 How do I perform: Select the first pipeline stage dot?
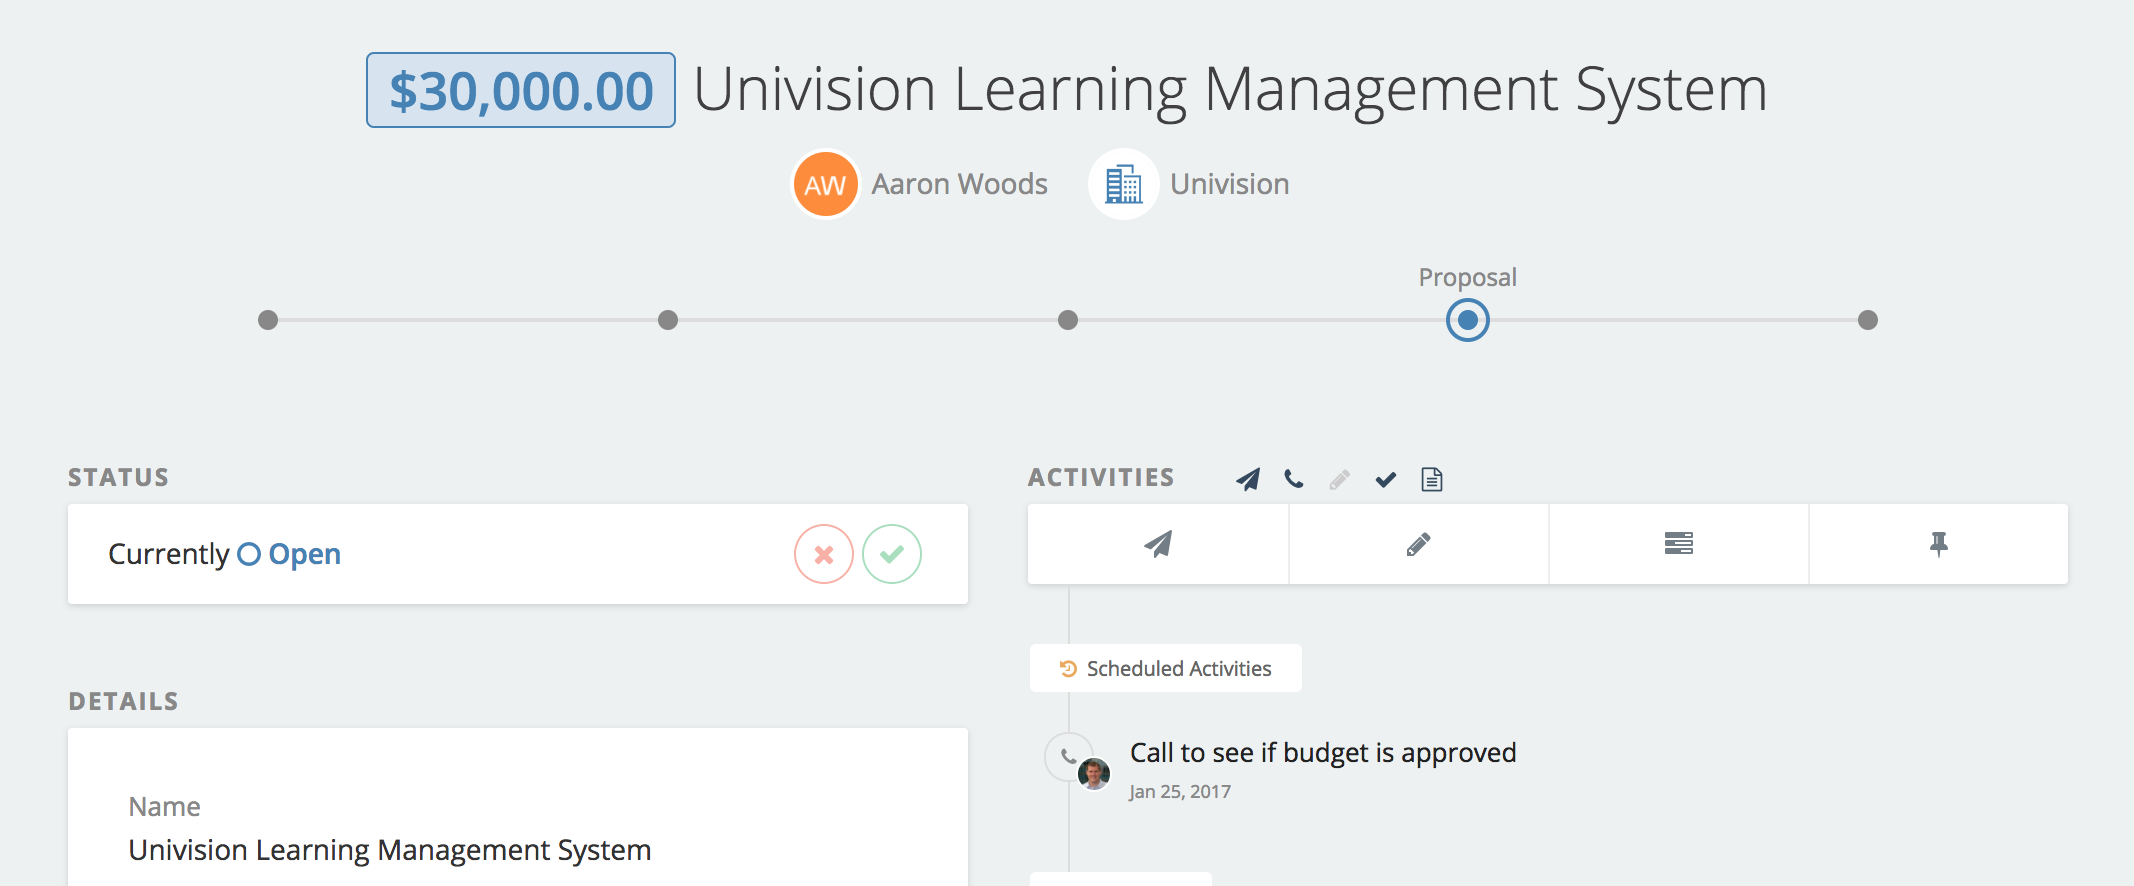click(268, 320)
